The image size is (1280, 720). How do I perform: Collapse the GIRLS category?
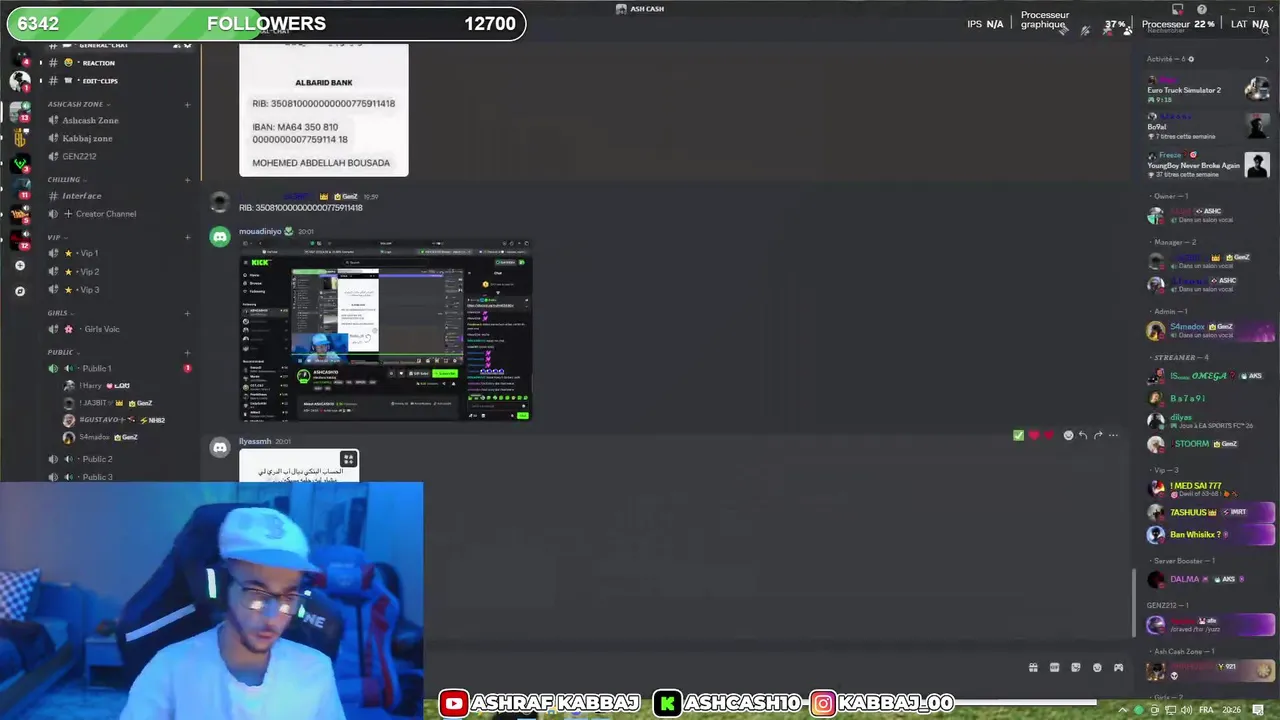60,313
